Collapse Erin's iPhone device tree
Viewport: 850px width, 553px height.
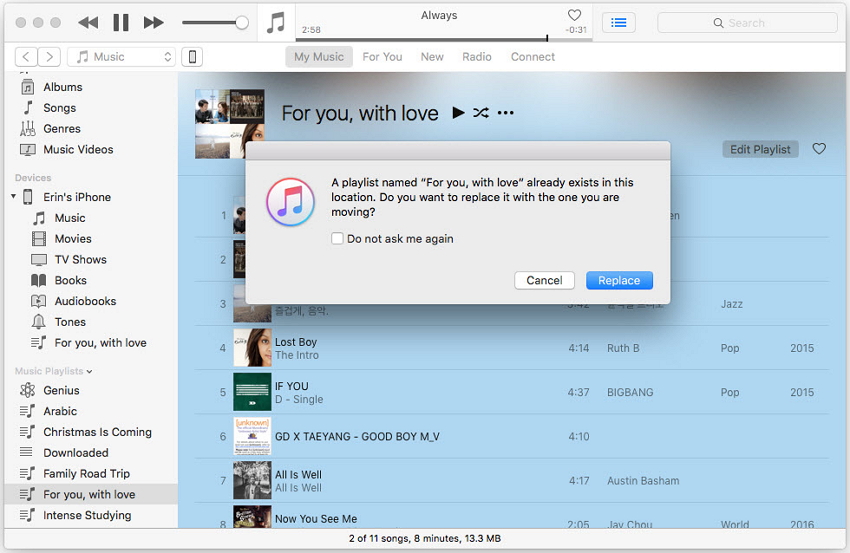click(14, 197)
